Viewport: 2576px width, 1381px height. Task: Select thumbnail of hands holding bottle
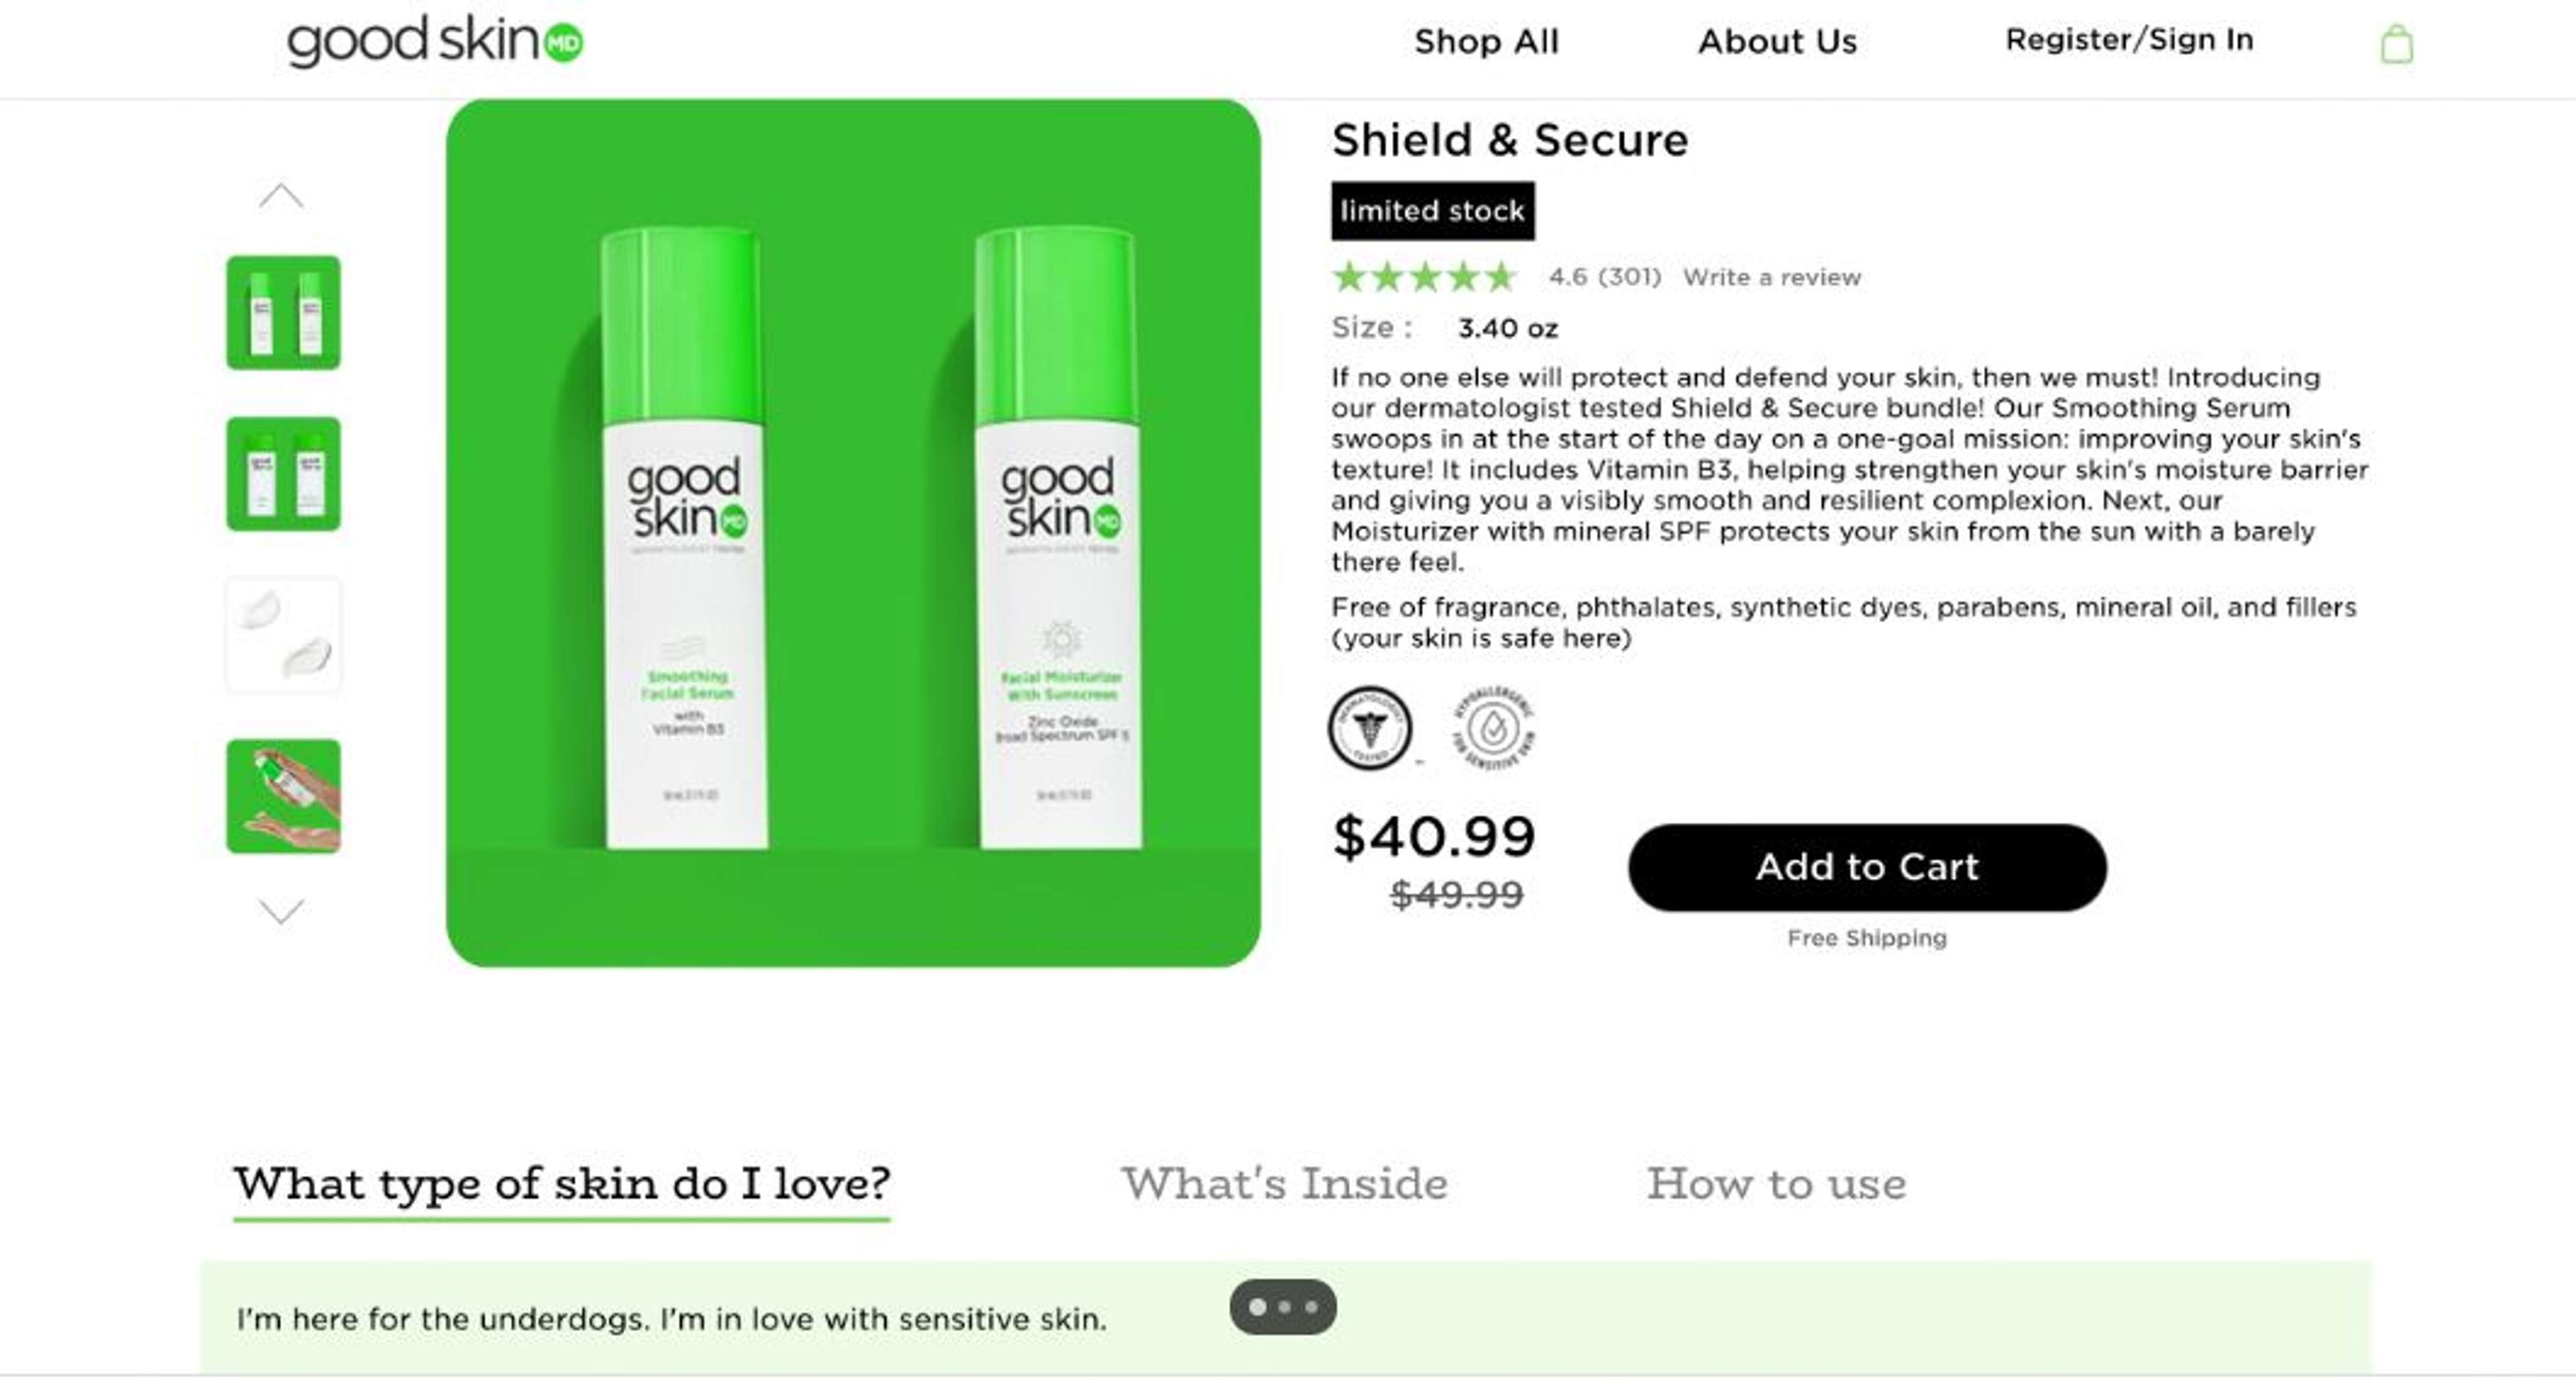(x=283, y=796)
